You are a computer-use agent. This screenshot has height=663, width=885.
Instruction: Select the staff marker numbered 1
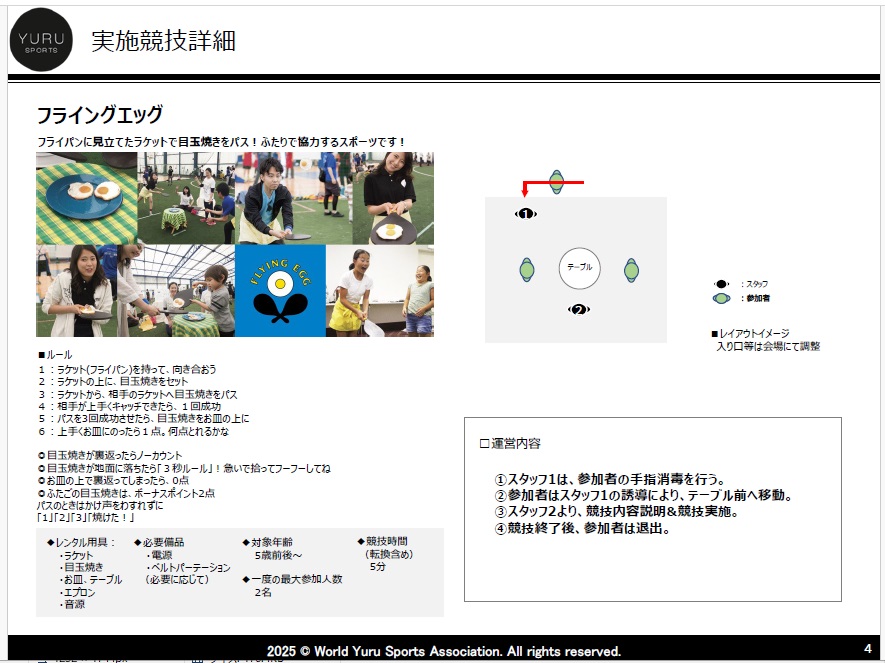coord(526,213)
